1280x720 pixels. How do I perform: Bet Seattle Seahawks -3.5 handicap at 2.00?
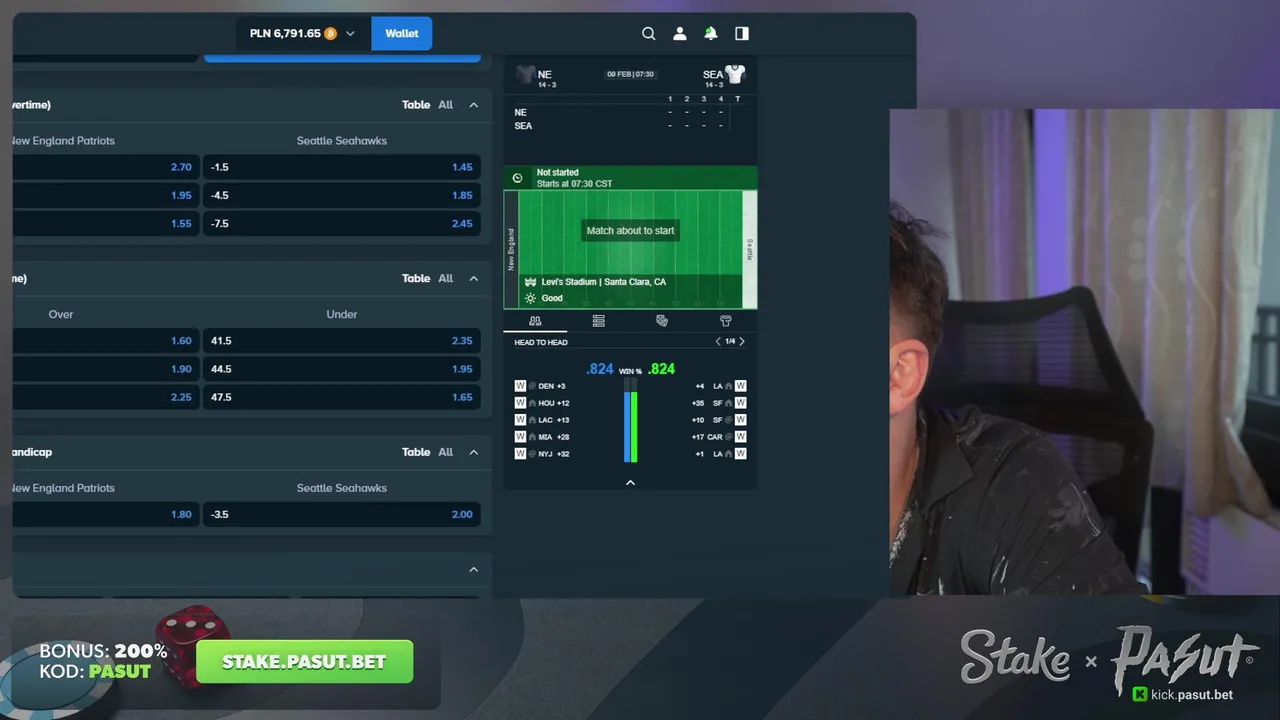point(342,514)
